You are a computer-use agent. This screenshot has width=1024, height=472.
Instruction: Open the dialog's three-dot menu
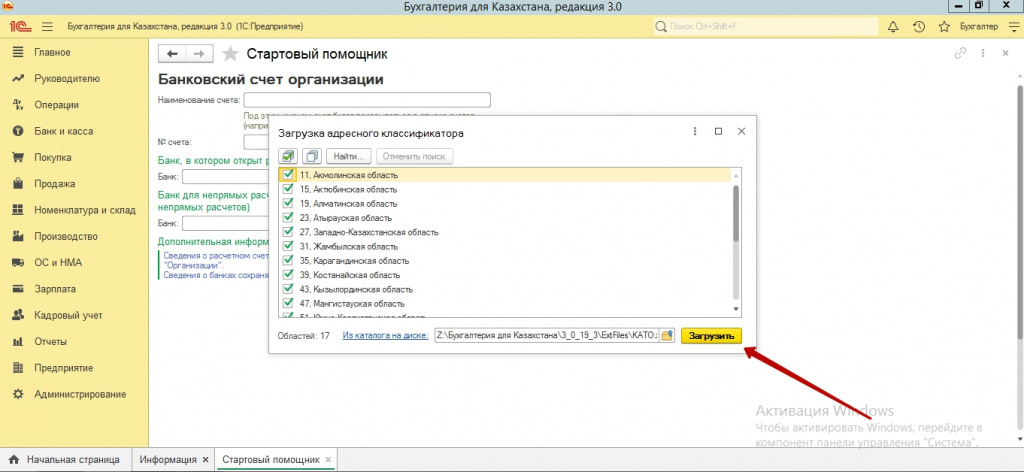click(x=695, y=131)
